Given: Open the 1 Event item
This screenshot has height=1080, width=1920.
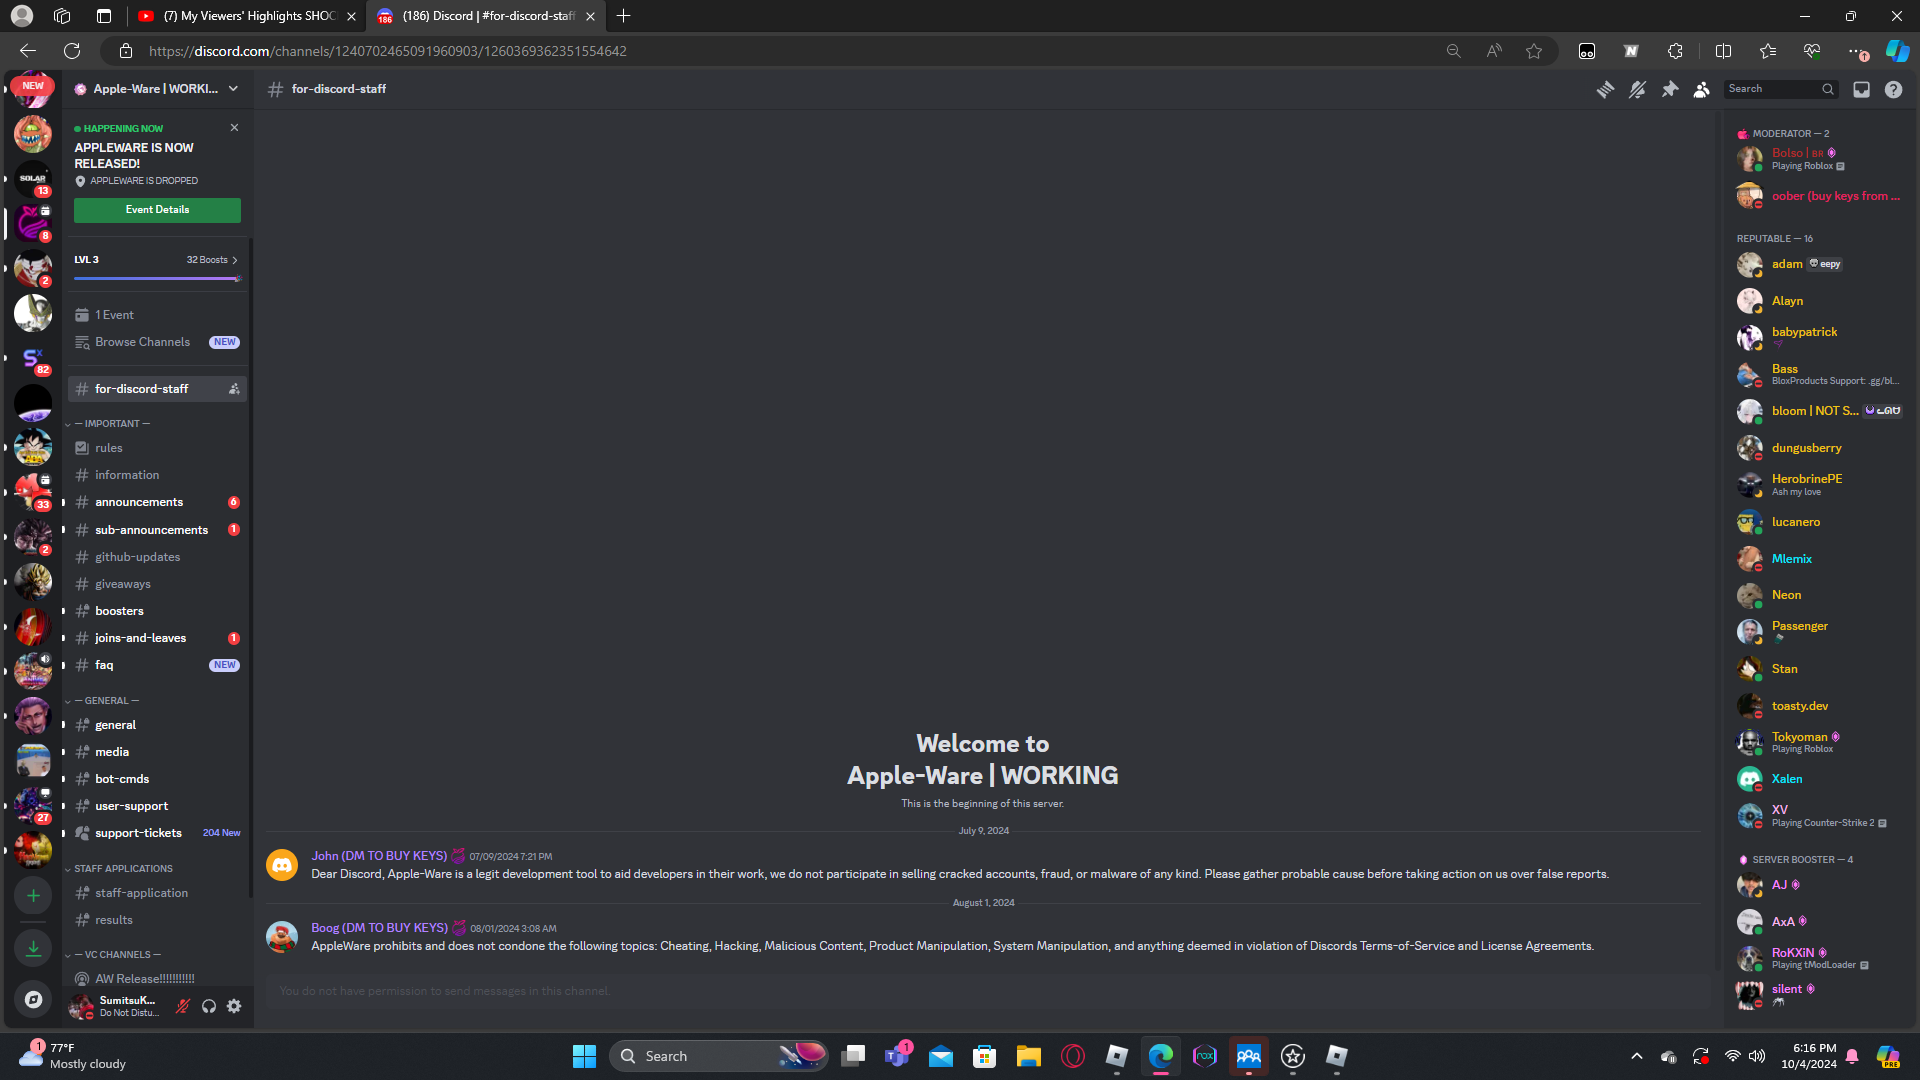Looking at the screenshot, I should tap(157, 315).
